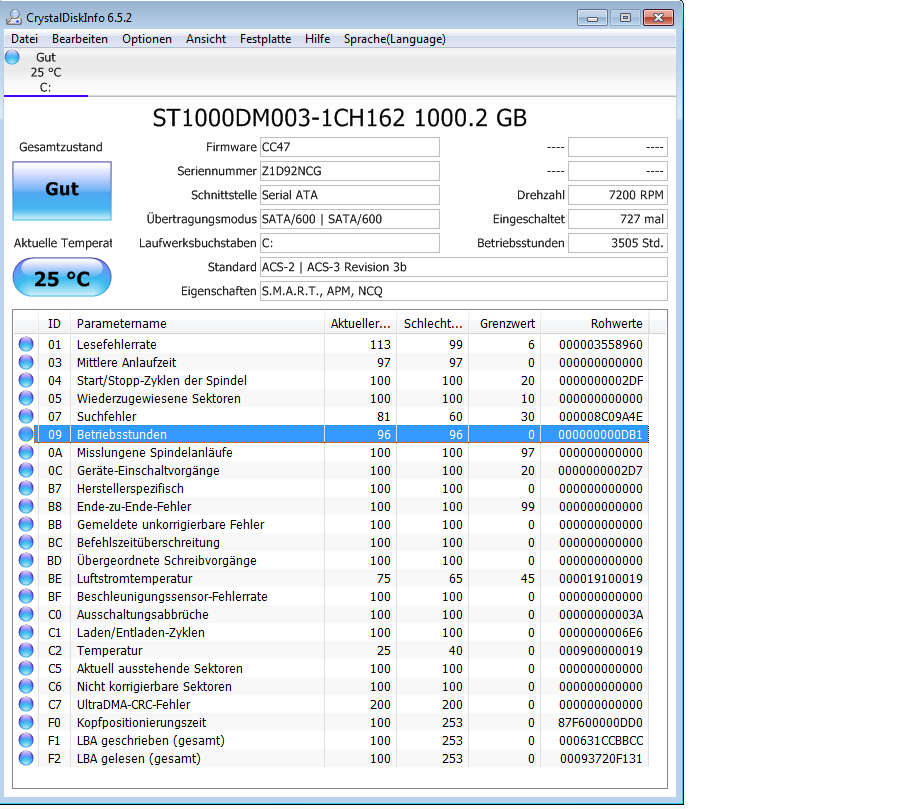Click the CrystalDiskInfo title bar app icon
The height and width of the screenshot is (809, 913).
pyautogui.click(x=14, y=17)
